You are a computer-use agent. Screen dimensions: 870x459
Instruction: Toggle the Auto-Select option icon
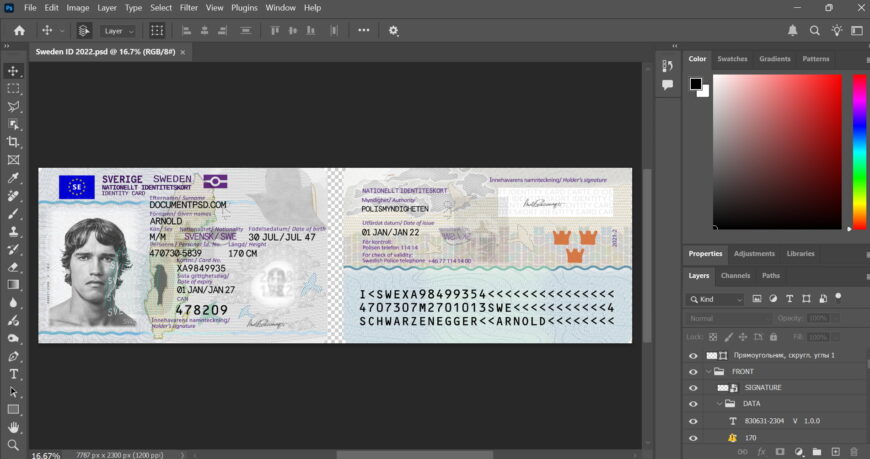pyautogui.click(x=84, y=31)
